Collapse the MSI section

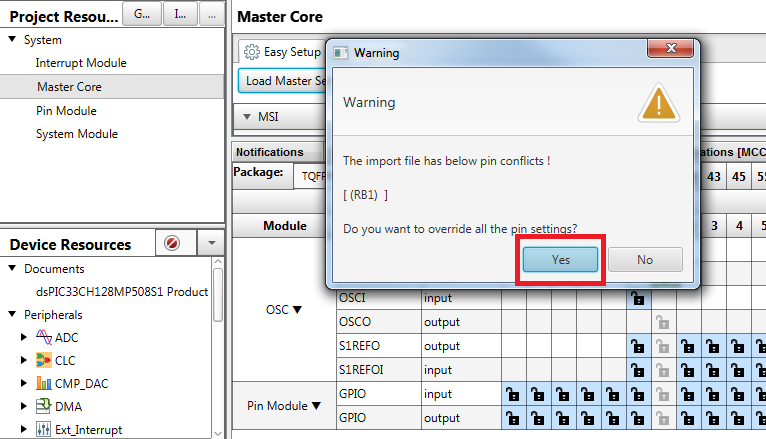(x=247, y=117)
